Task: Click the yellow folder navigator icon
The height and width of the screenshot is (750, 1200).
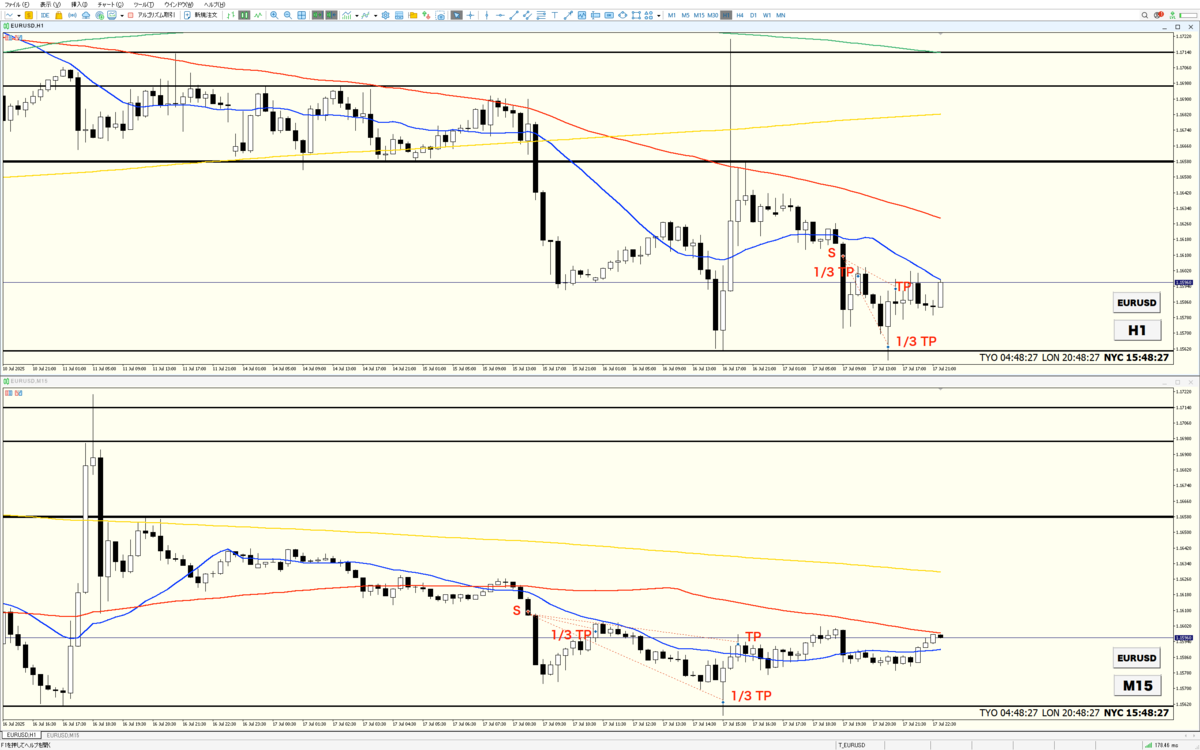Action: click(413, 15)
